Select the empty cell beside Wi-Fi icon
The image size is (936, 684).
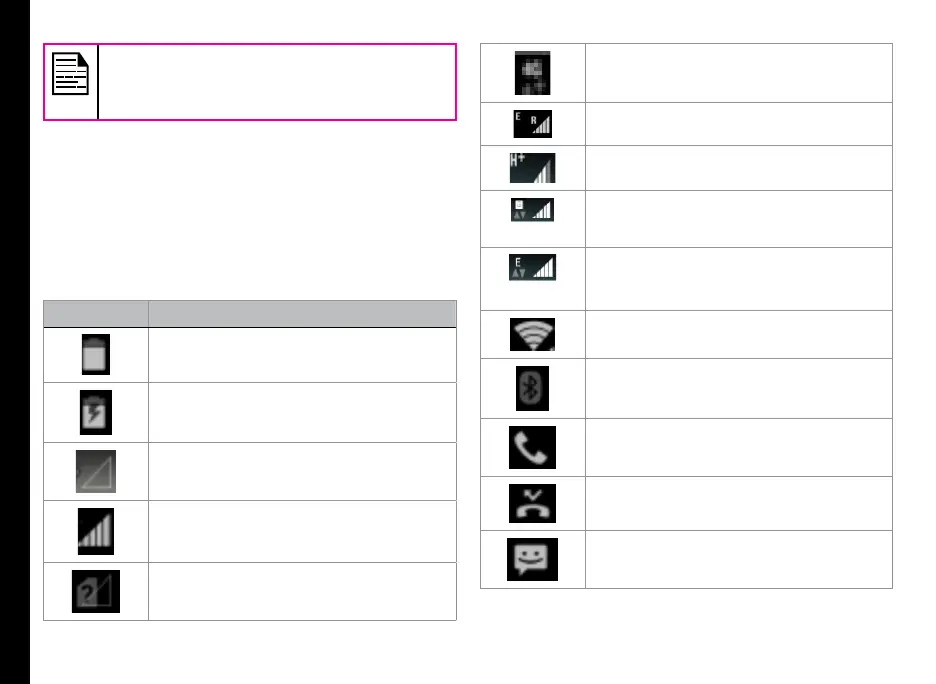(739, 334)
